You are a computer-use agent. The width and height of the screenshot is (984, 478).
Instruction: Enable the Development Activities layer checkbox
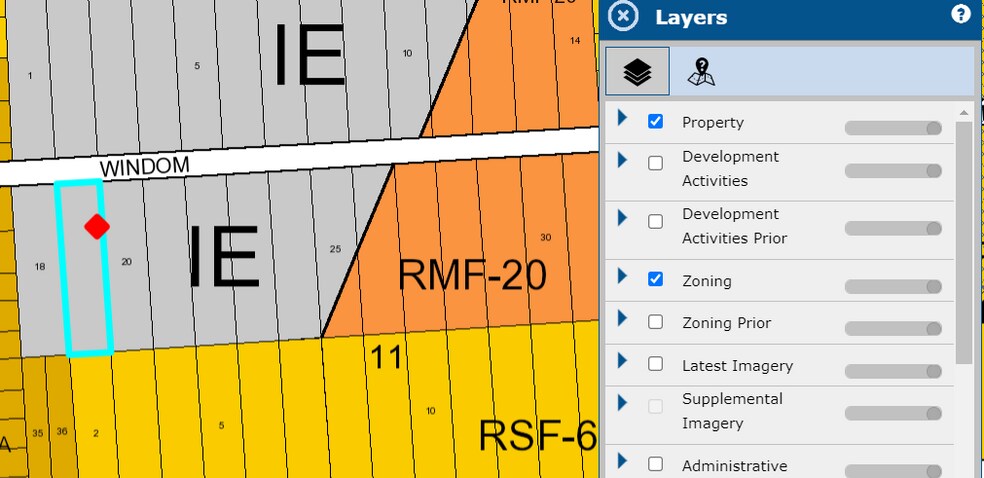(656, 163)
